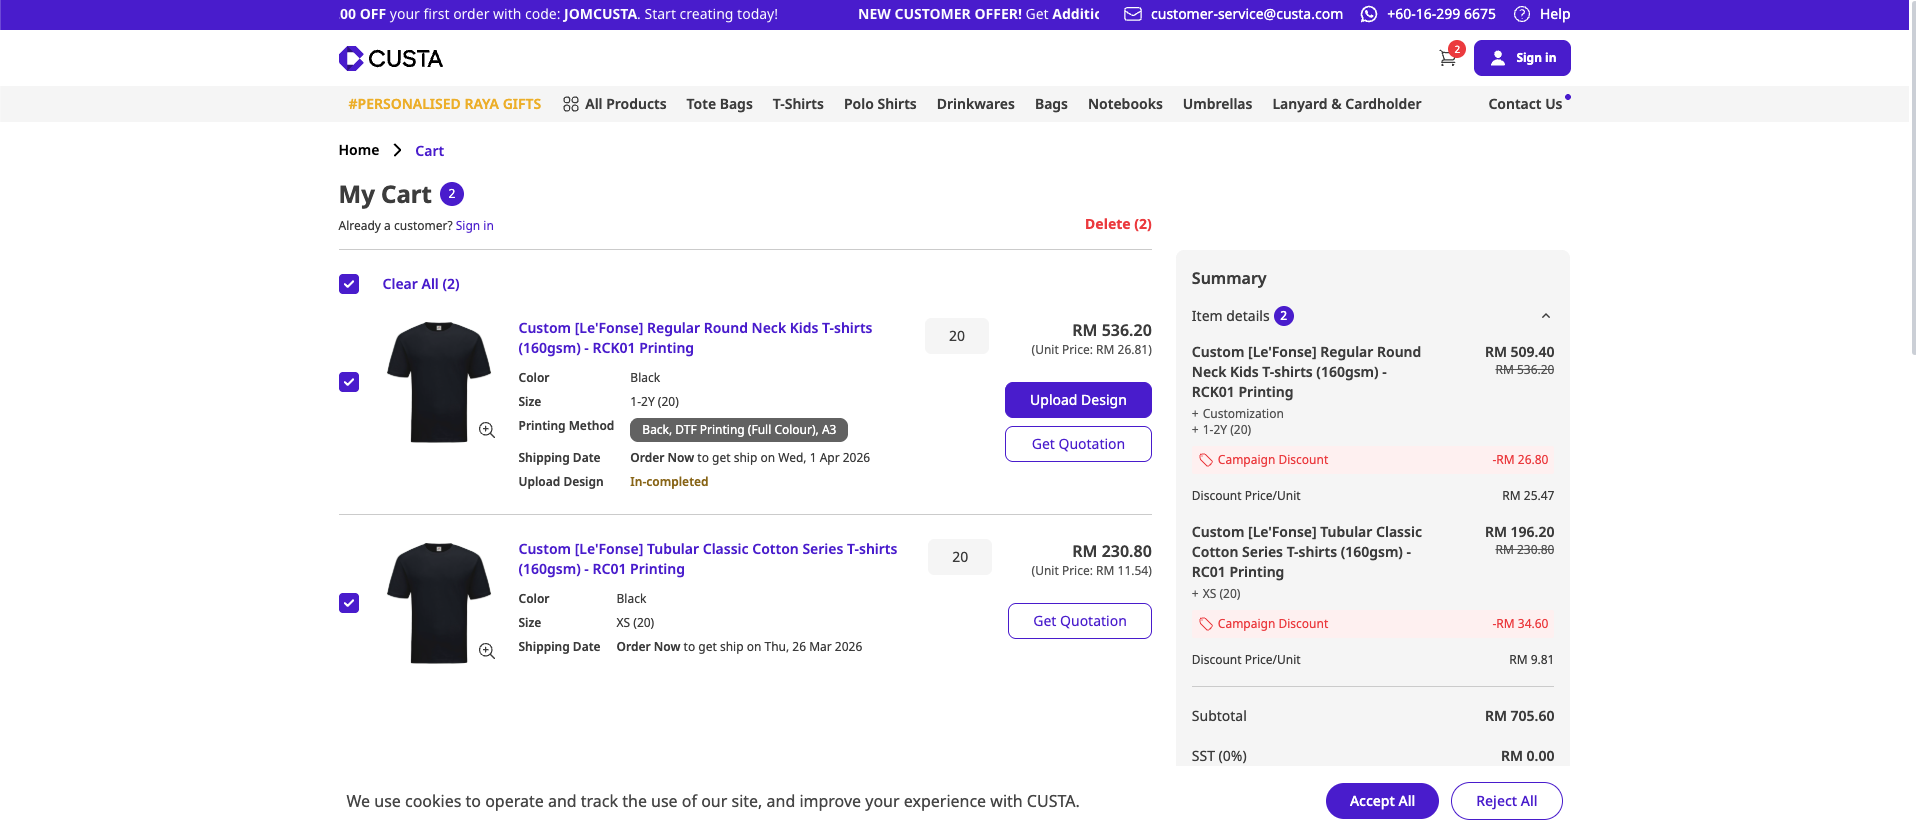1916x835 pixels.
Task: Get Quotation for Tubular Classic T-shirts
Action: coord(1080,621)
